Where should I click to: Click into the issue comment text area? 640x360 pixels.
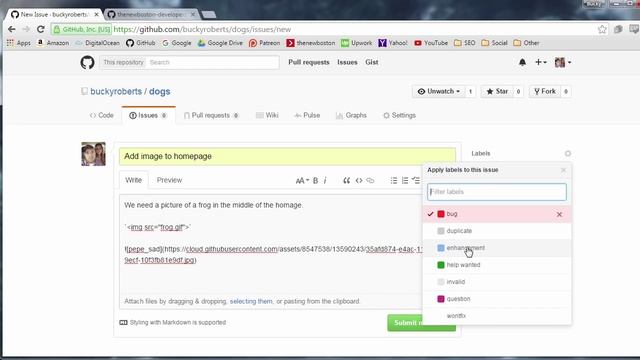coord(271,244)
